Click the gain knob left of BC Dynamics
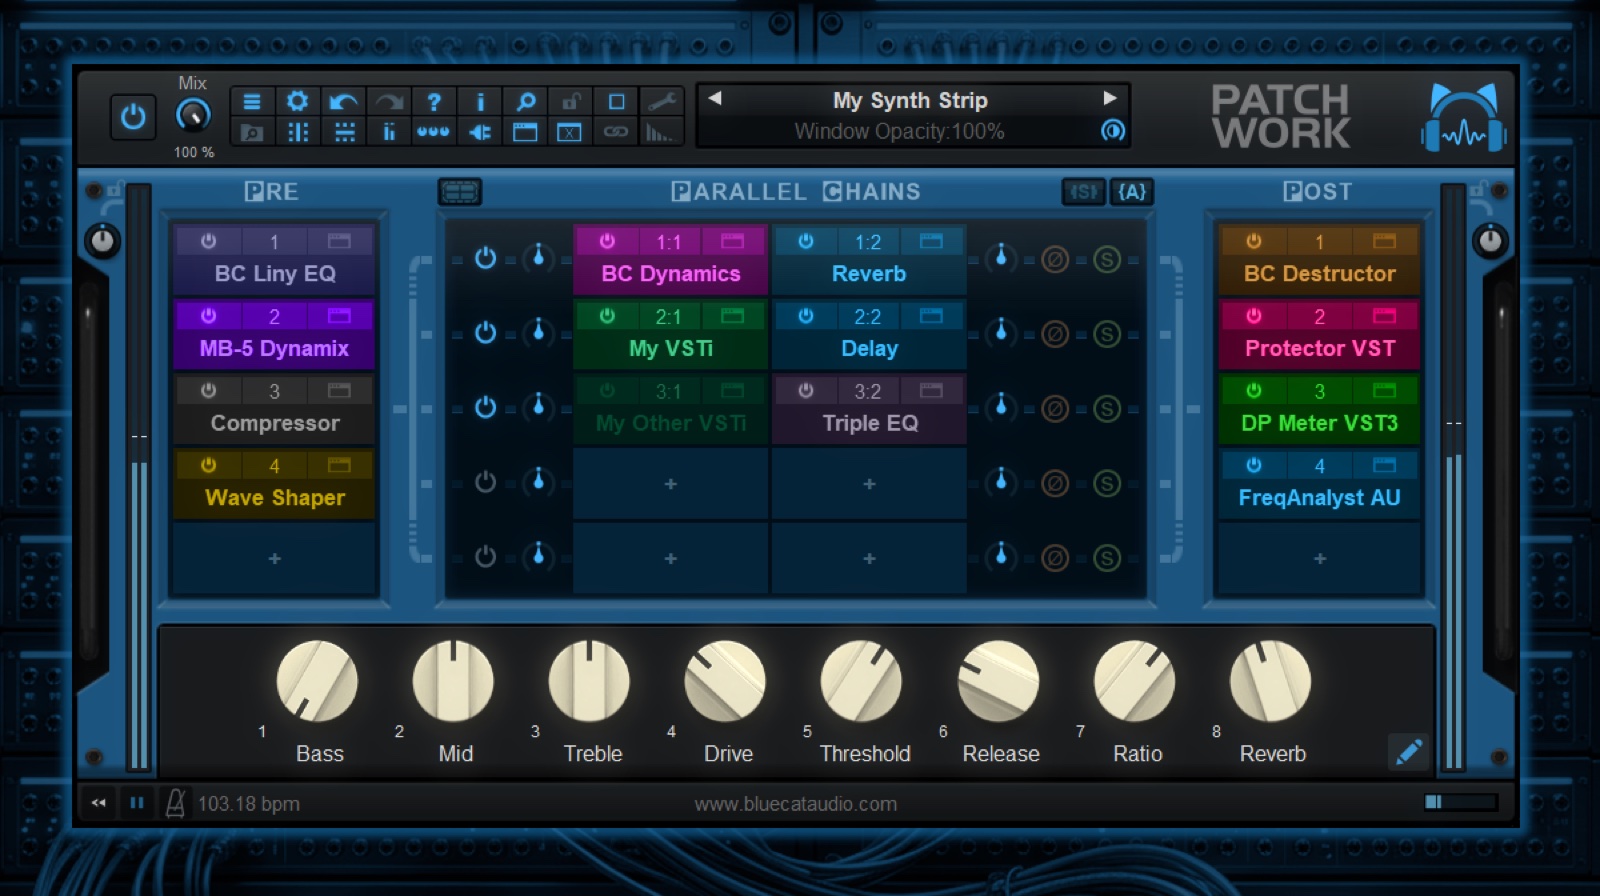The width and height of the screenshot is (1600, 896). click(x=538, y=256)
